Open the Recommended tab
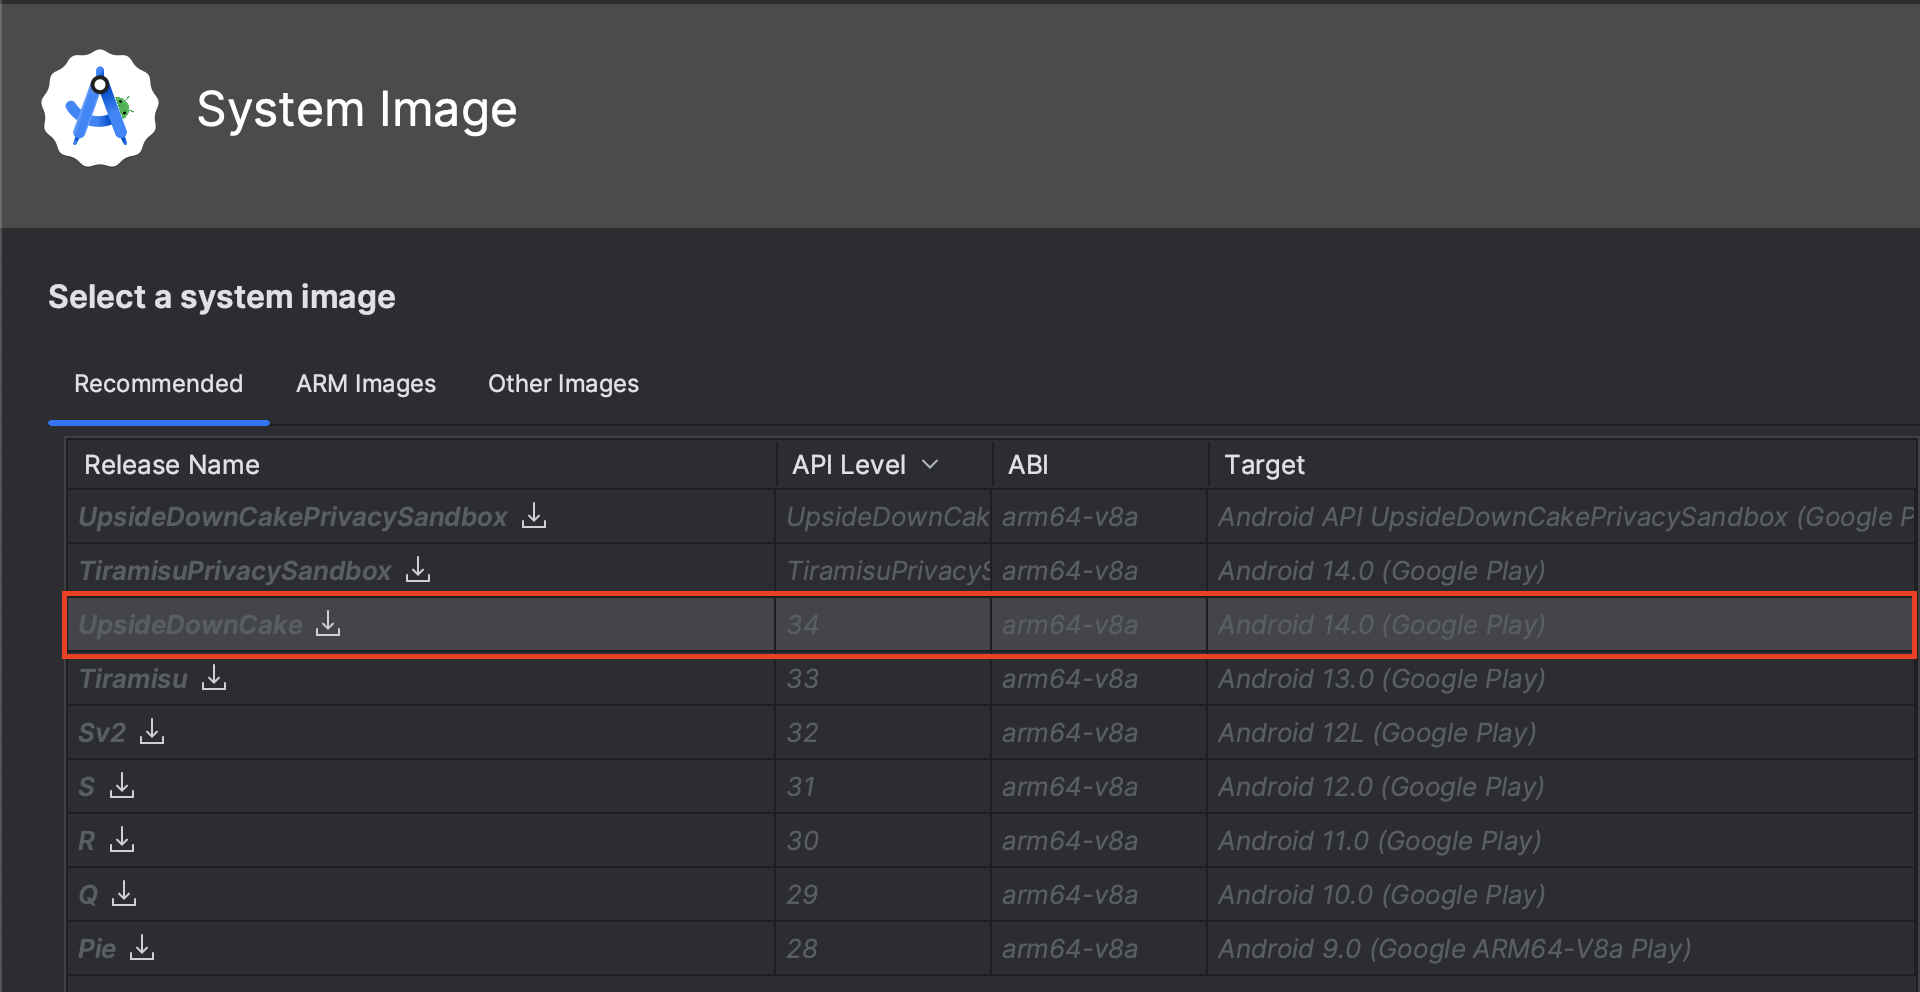Image resolution: width=1920 pixels, height=992 pixels. click(x=158, y=384)
